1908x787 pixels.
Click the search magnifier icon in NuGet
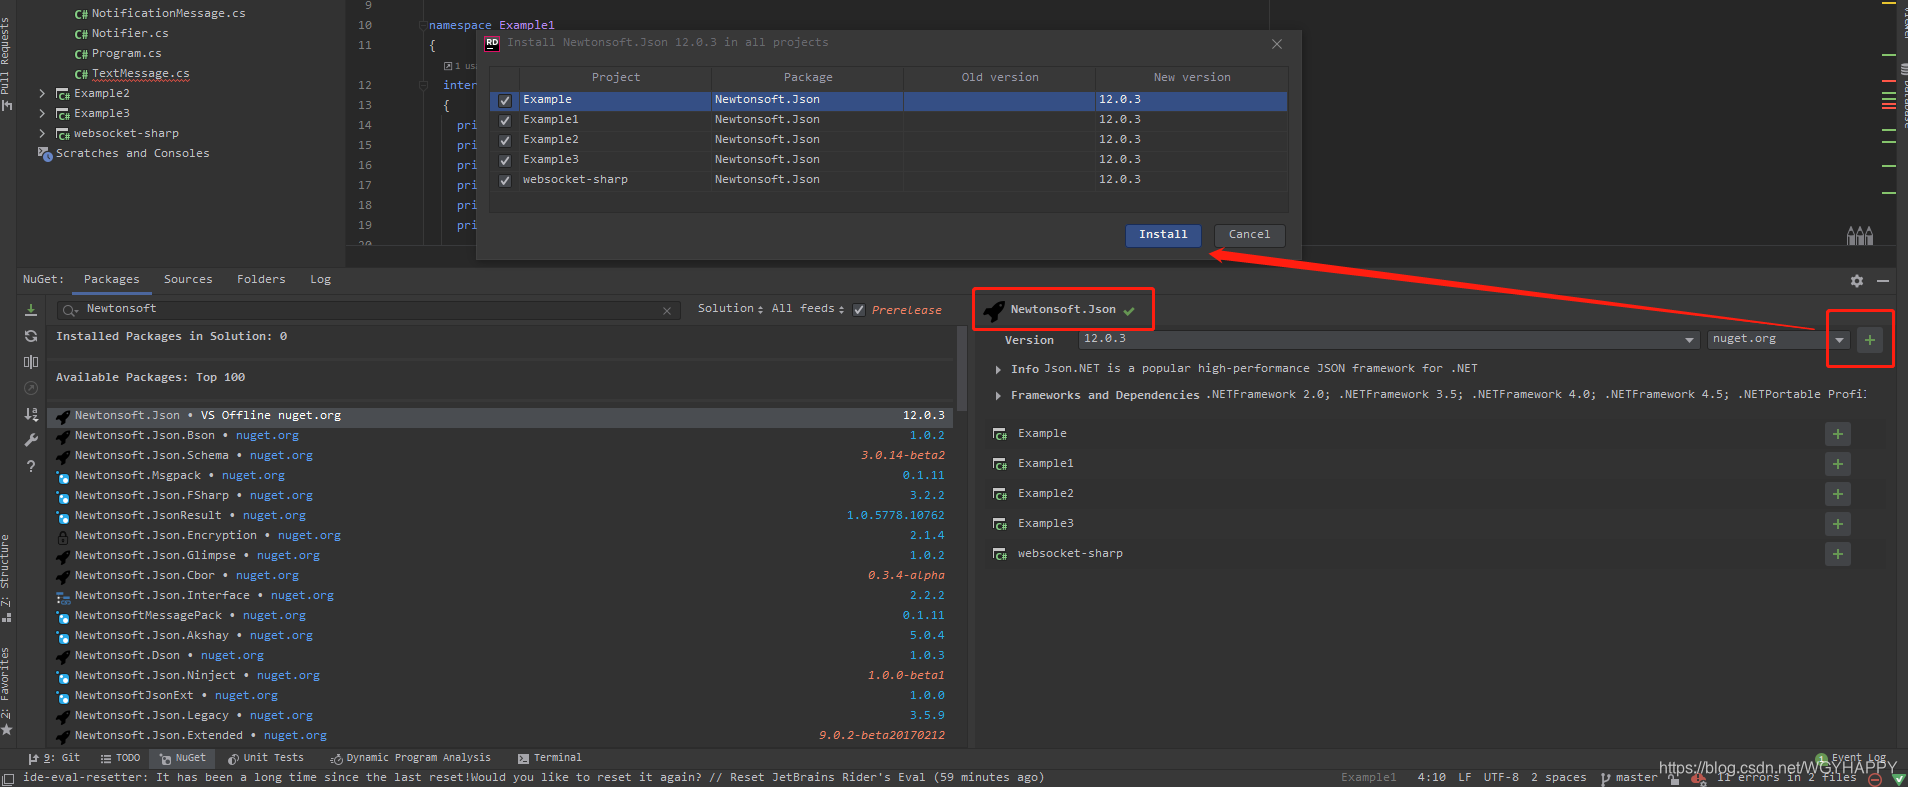pyautogui.click(x=70, y=310)
